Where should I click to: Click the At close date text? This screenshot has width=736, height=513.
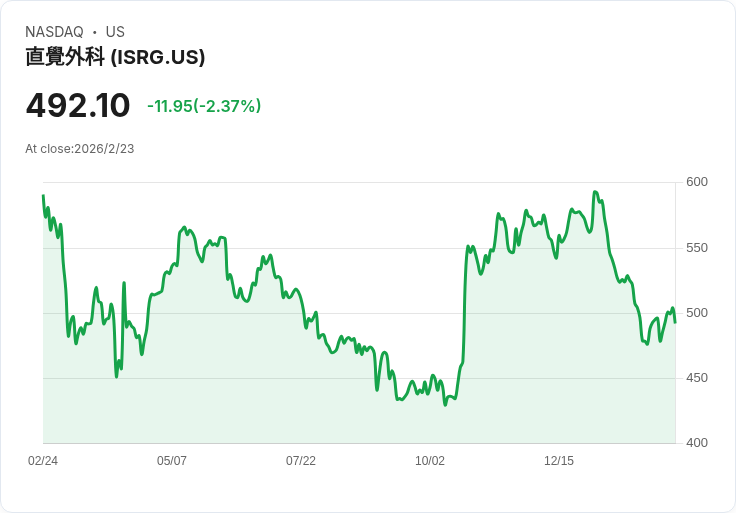click(x=80, y=149)
